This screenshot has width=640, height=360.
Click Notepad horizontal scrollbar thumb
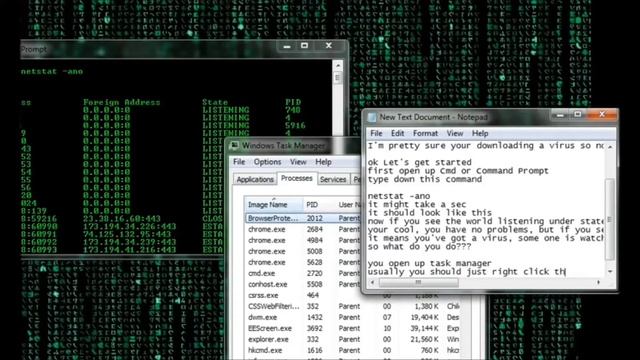[x=418, y=282]
